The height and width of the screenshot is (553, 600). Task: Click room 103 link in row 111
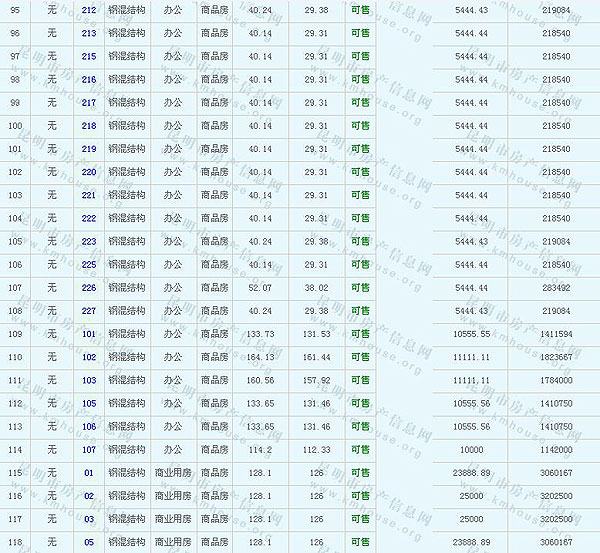click(89, 380)
